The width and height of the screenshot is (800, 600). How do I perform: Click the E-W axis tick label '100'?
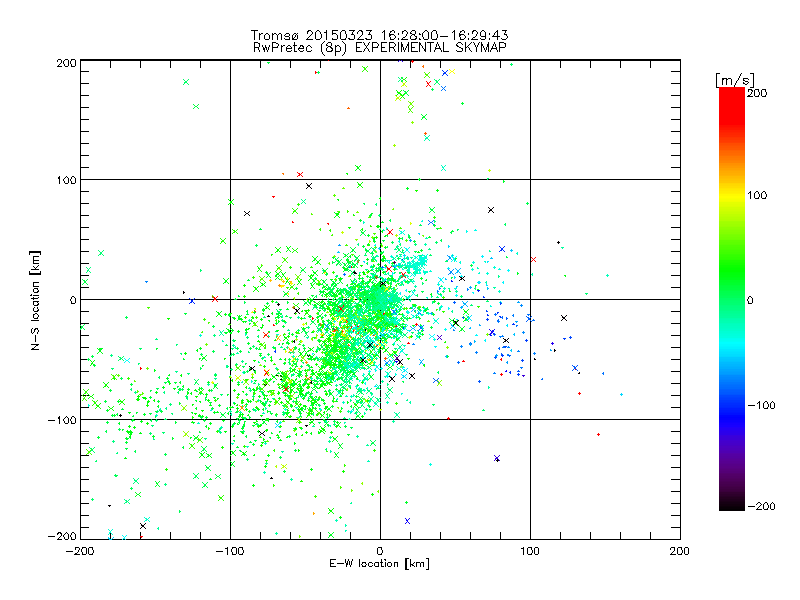click(530, 551)
